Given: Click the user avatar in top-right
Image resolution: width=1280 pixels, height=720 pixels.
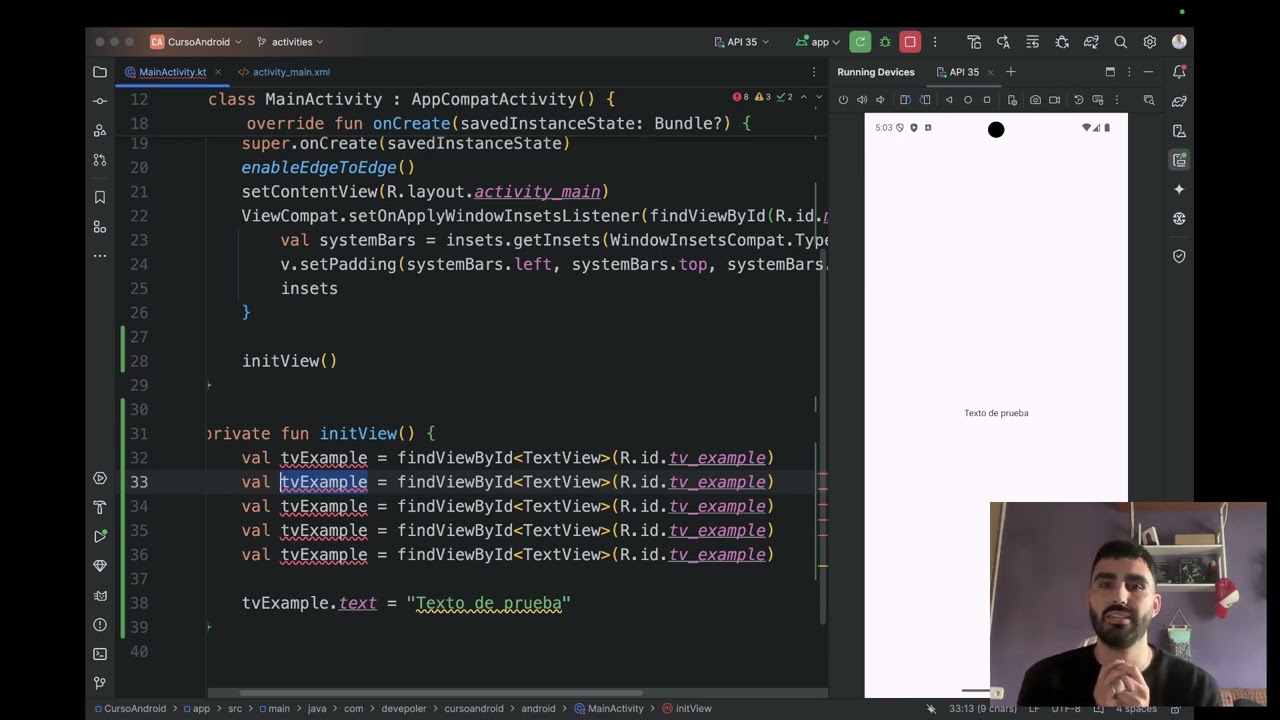Looking at the screenshot, I should click(1179, 42).
